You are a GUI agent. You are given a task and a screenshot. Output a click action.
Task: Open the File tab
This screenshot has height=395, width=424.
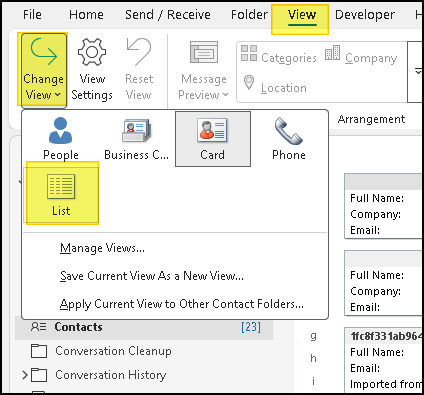(x=32, y=15)
